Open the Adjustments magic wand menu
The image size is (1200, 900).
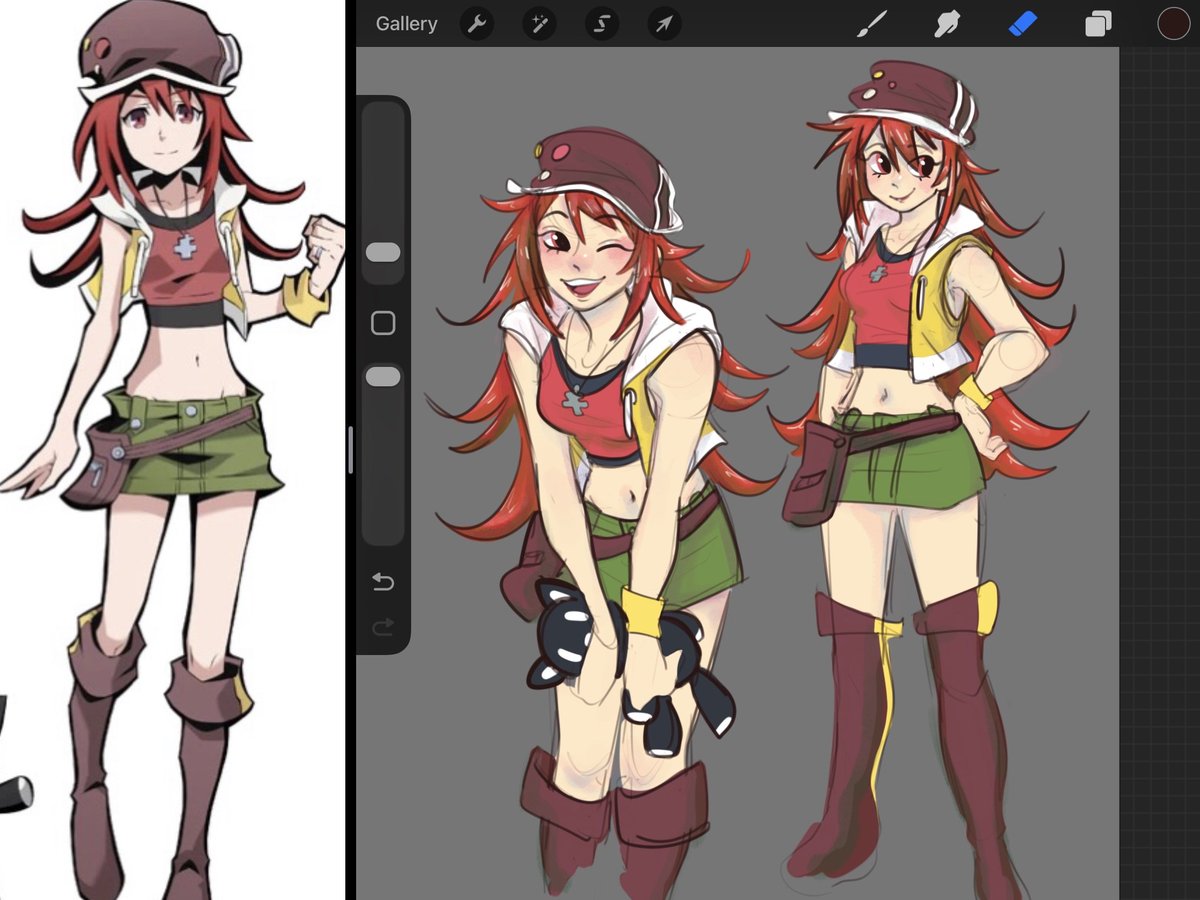(x=539, y=24)
